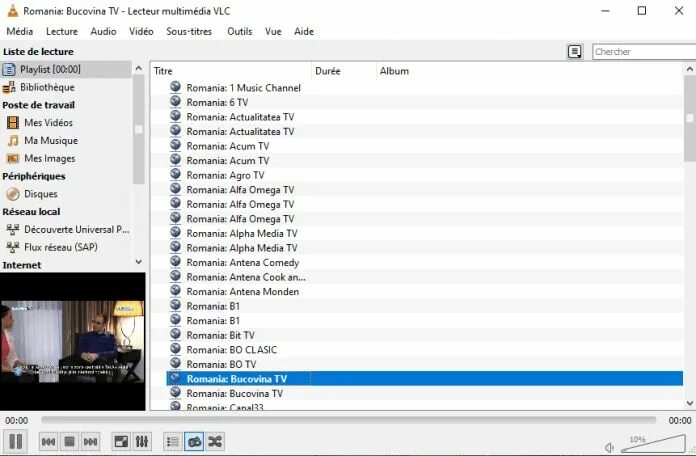Screen dimensions: 696x456
Task: Open the Sous-titres menu
Action: click(189, 32)
